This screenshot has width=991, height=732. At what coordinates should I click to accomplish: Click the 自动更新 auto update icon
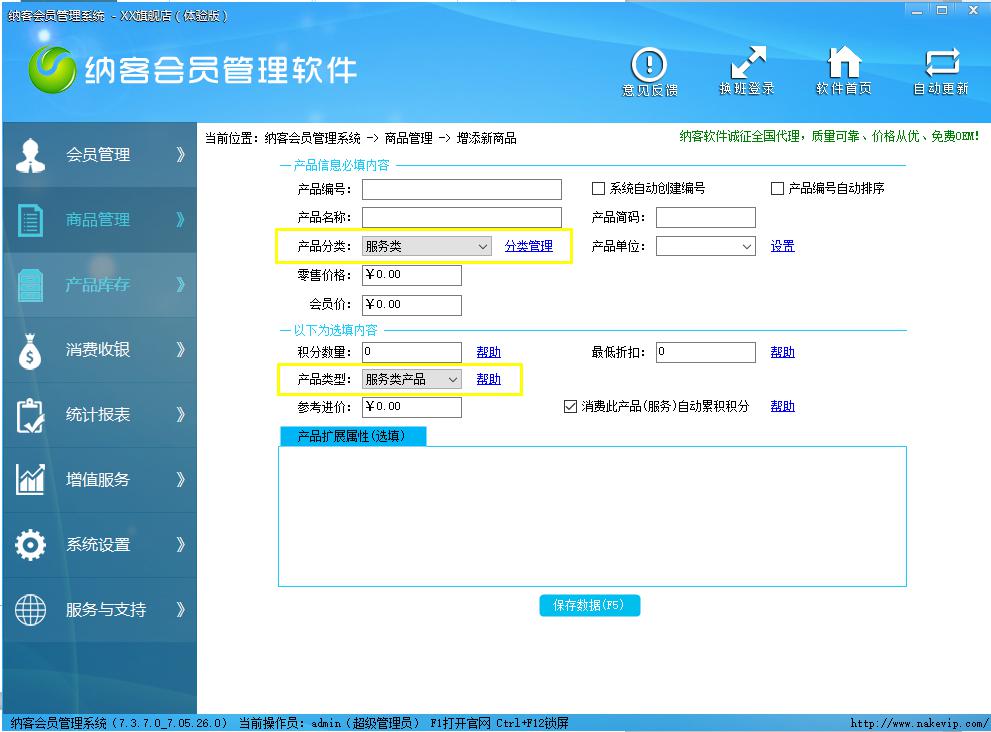tap(941, 64)
